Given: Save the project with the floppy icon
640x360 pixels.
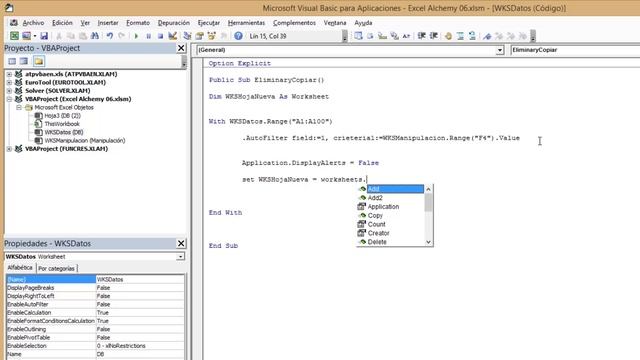Looking at the screenshot, I should pyautogui.click(x=44, y=36).
